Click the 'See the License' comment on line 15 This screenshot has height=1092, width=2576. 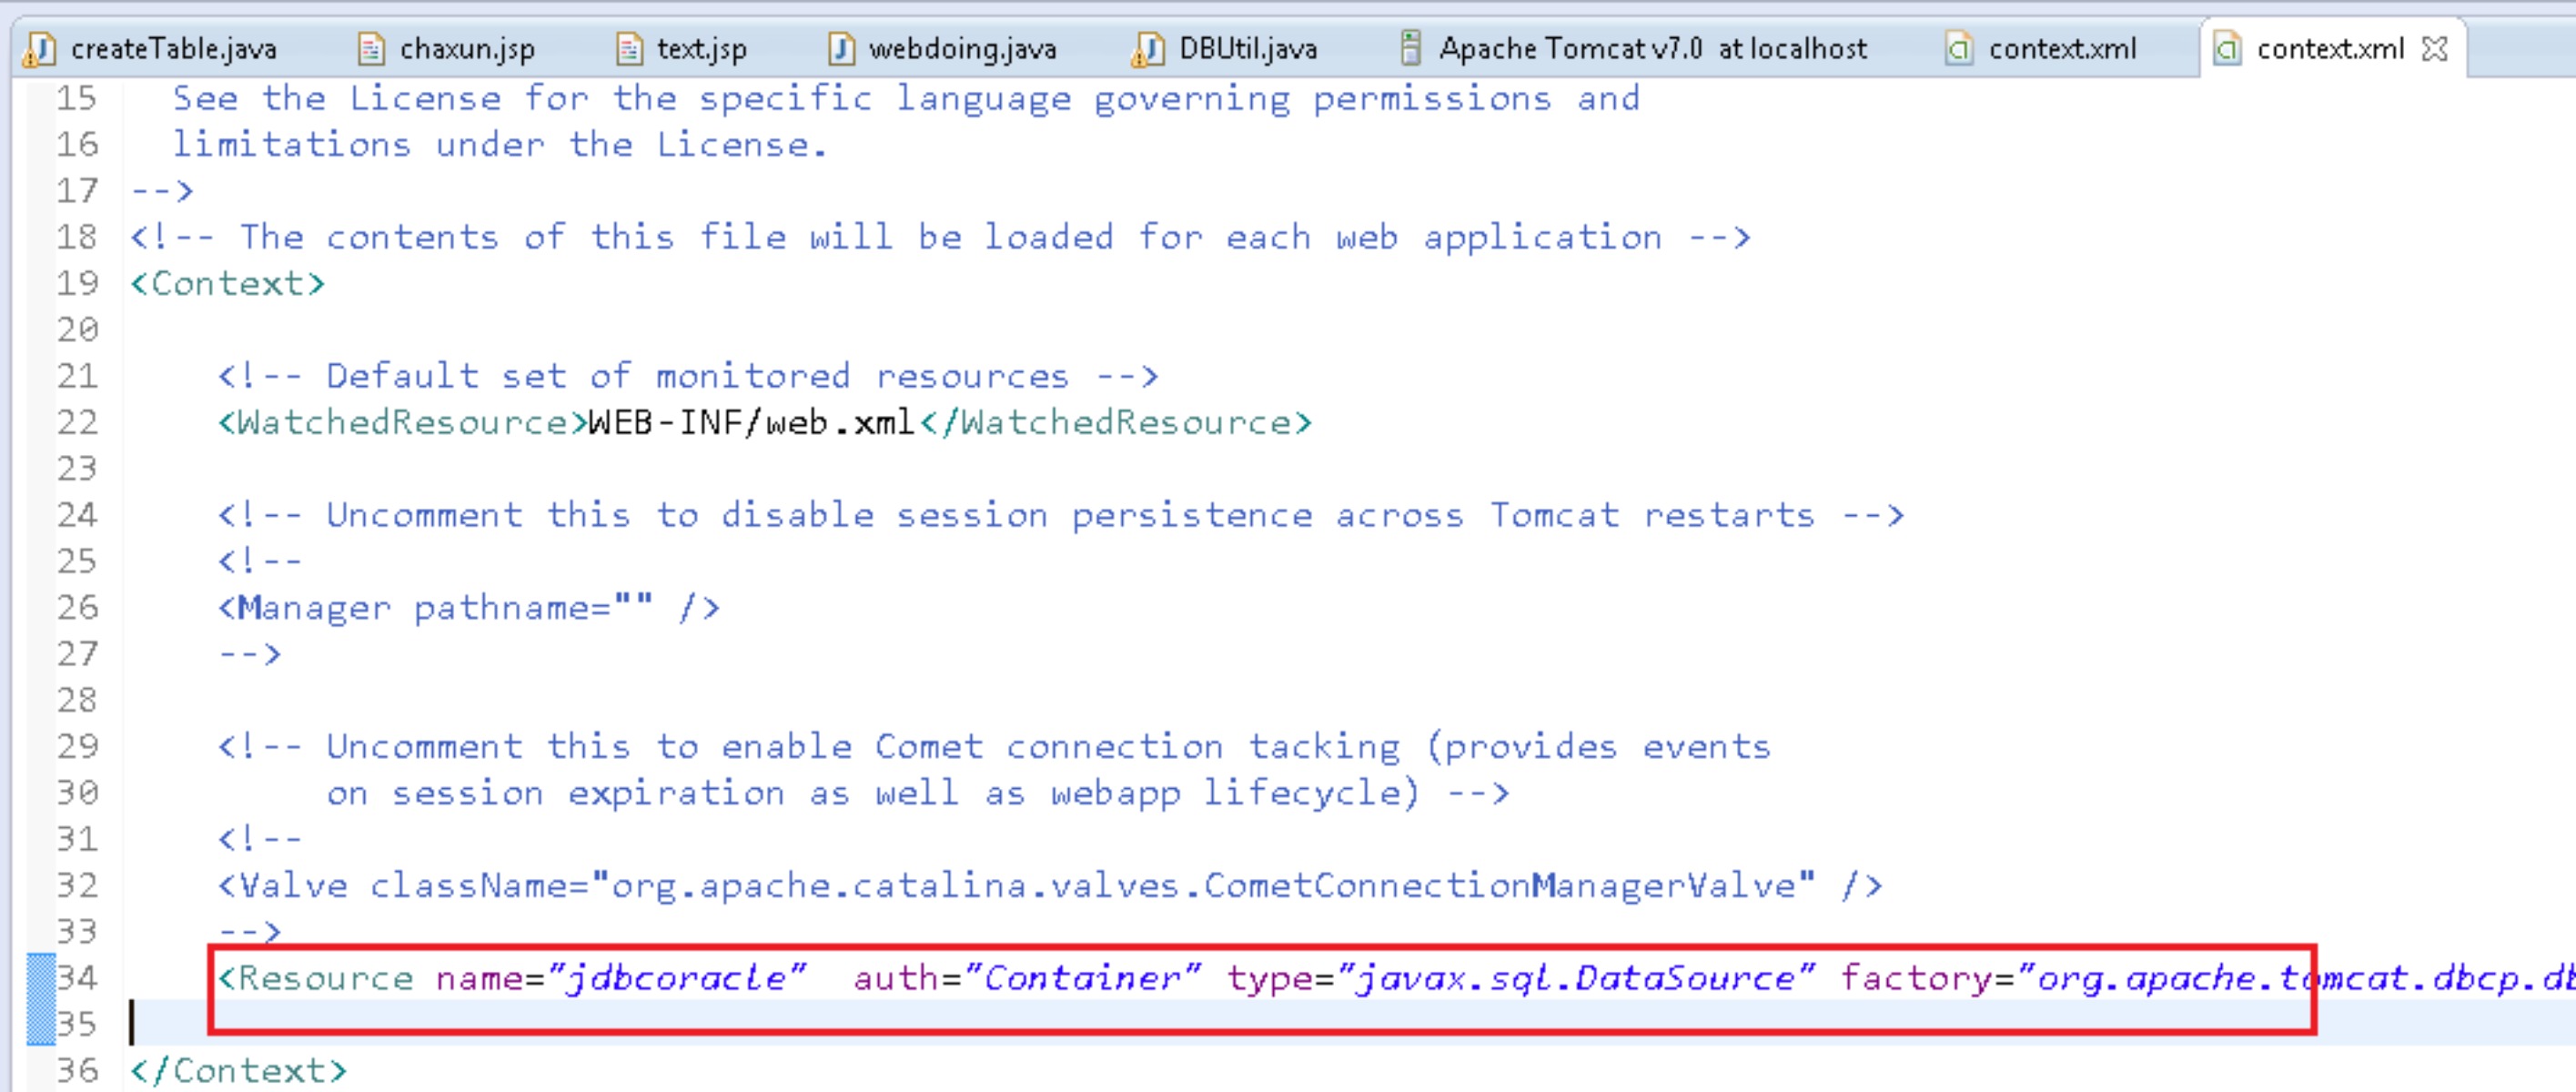[x=906, y=98]
